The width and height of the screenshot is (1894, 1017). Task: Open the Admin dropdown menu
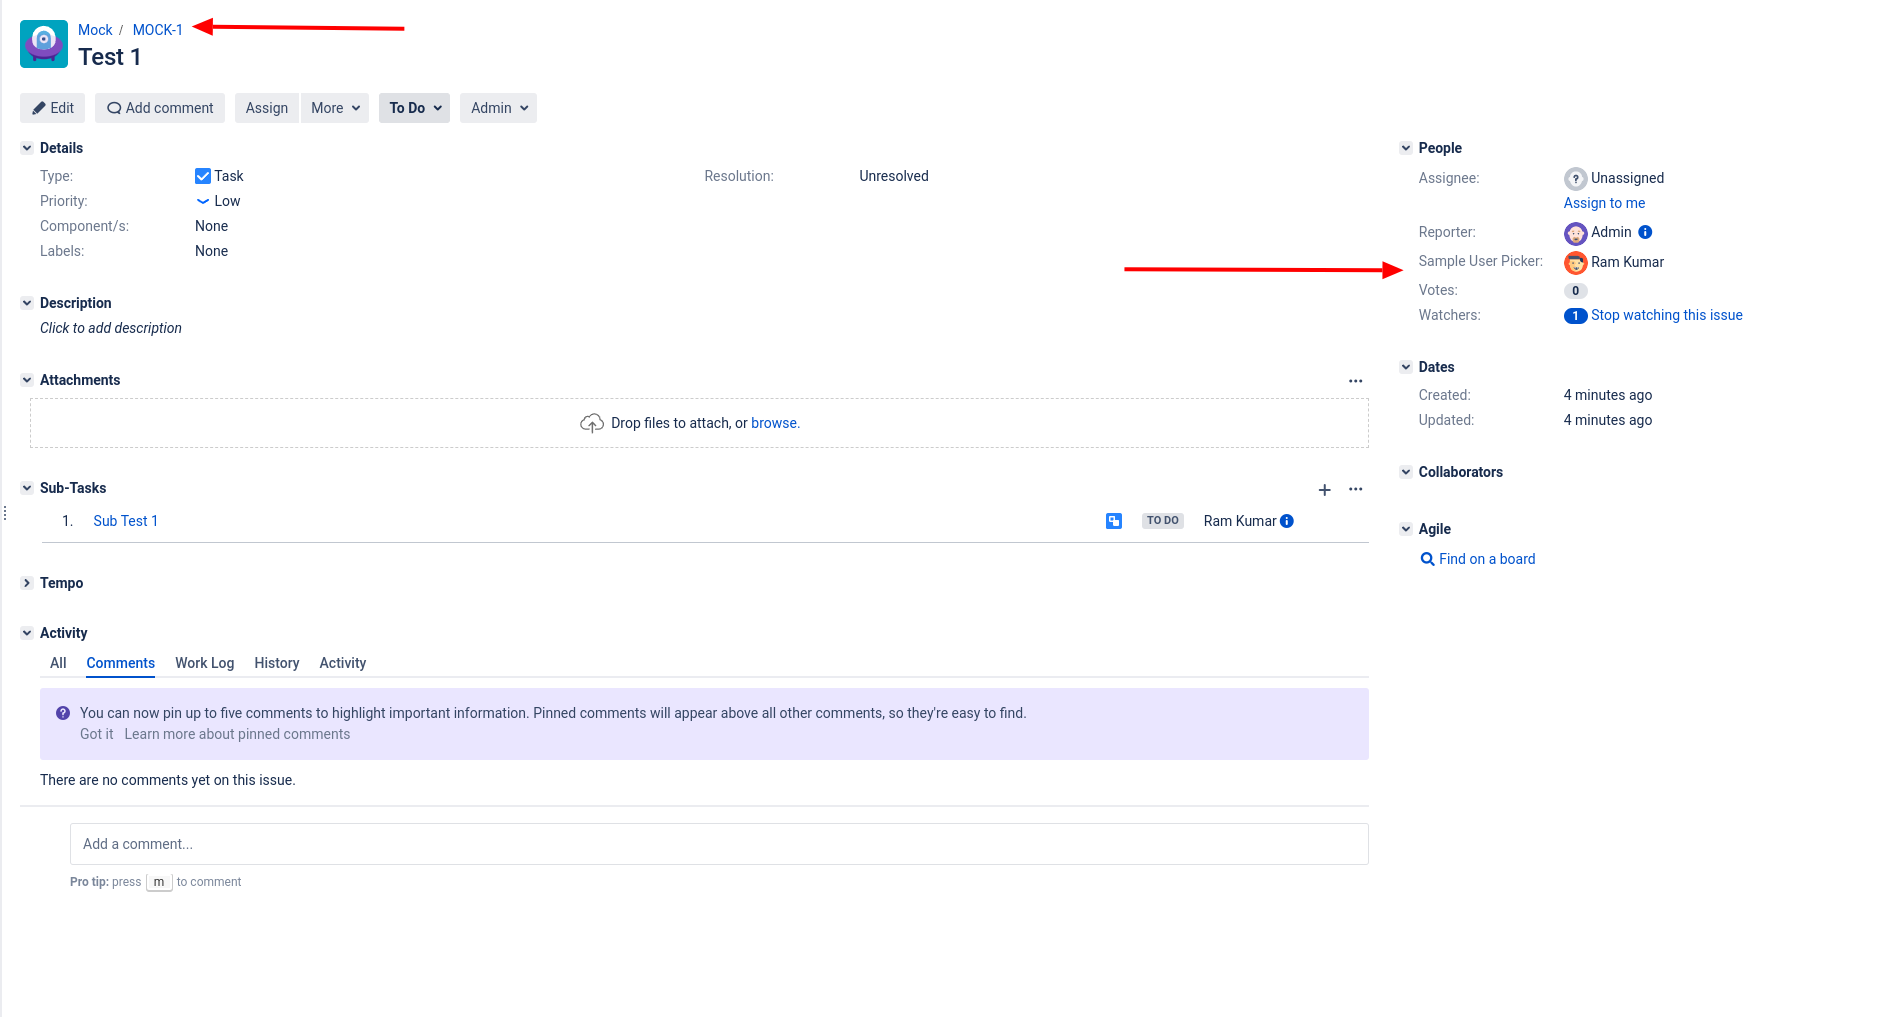coord(498,108)
